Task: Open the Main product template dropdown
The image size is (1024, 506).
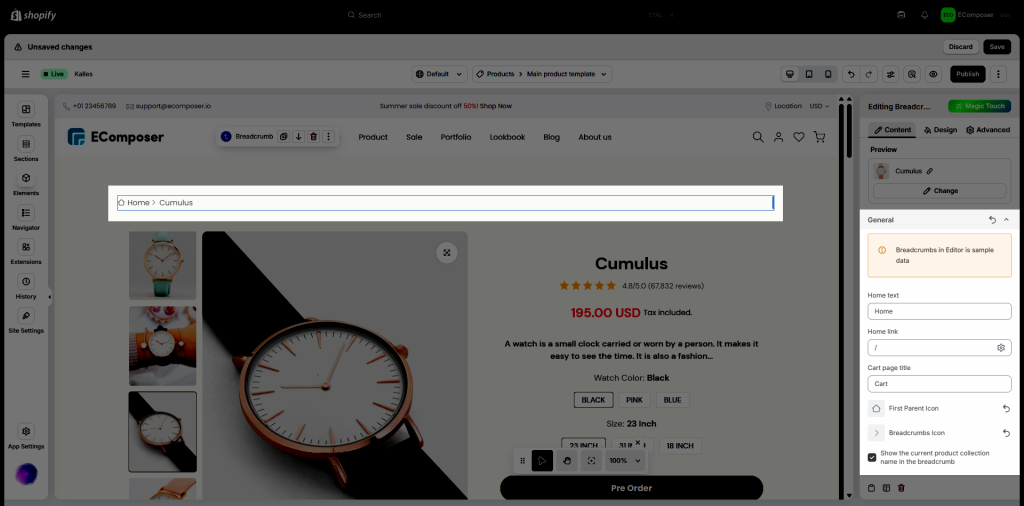Action: coord(542,74)
